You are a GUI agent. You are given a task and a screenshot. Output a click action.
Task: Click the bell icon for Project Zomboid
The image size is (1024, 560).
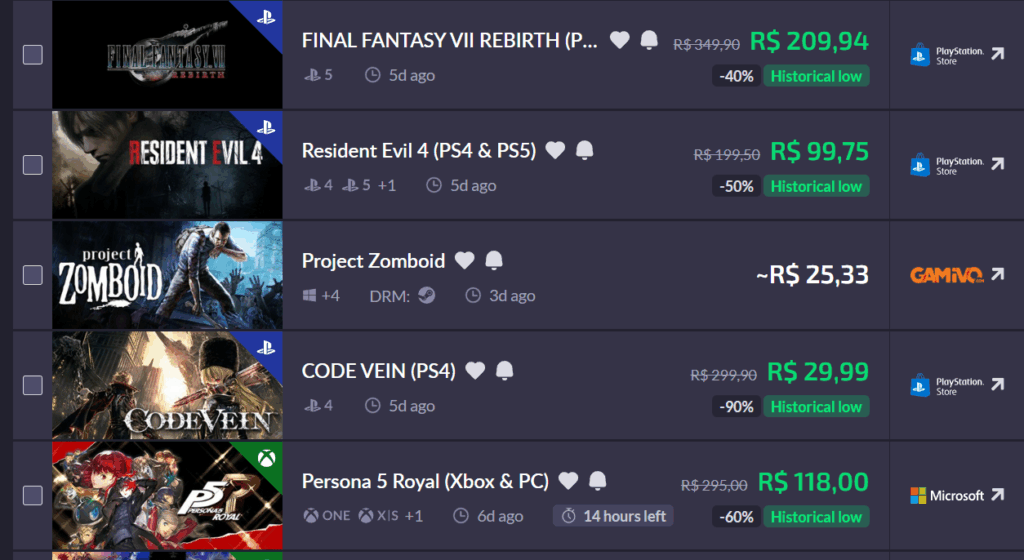click(494, 261)
